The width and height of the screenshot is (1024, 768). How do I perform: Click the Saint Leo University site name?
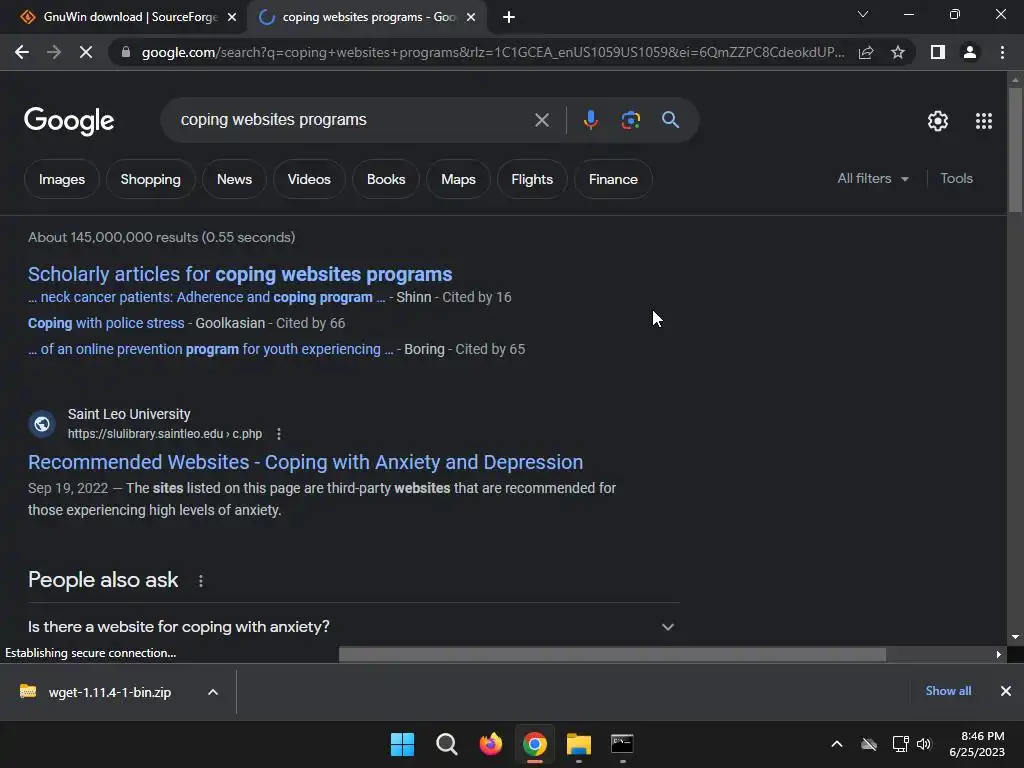129,414
